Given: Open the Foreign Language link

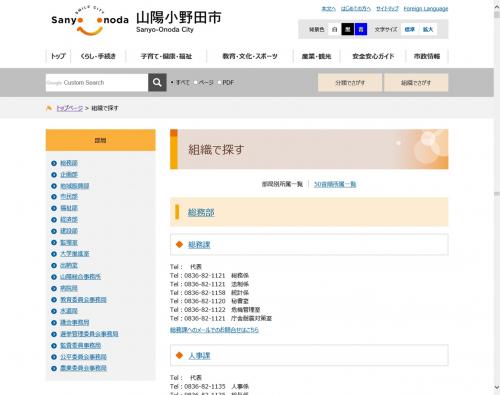Looking at the screenshot, I should click(426, 9).
